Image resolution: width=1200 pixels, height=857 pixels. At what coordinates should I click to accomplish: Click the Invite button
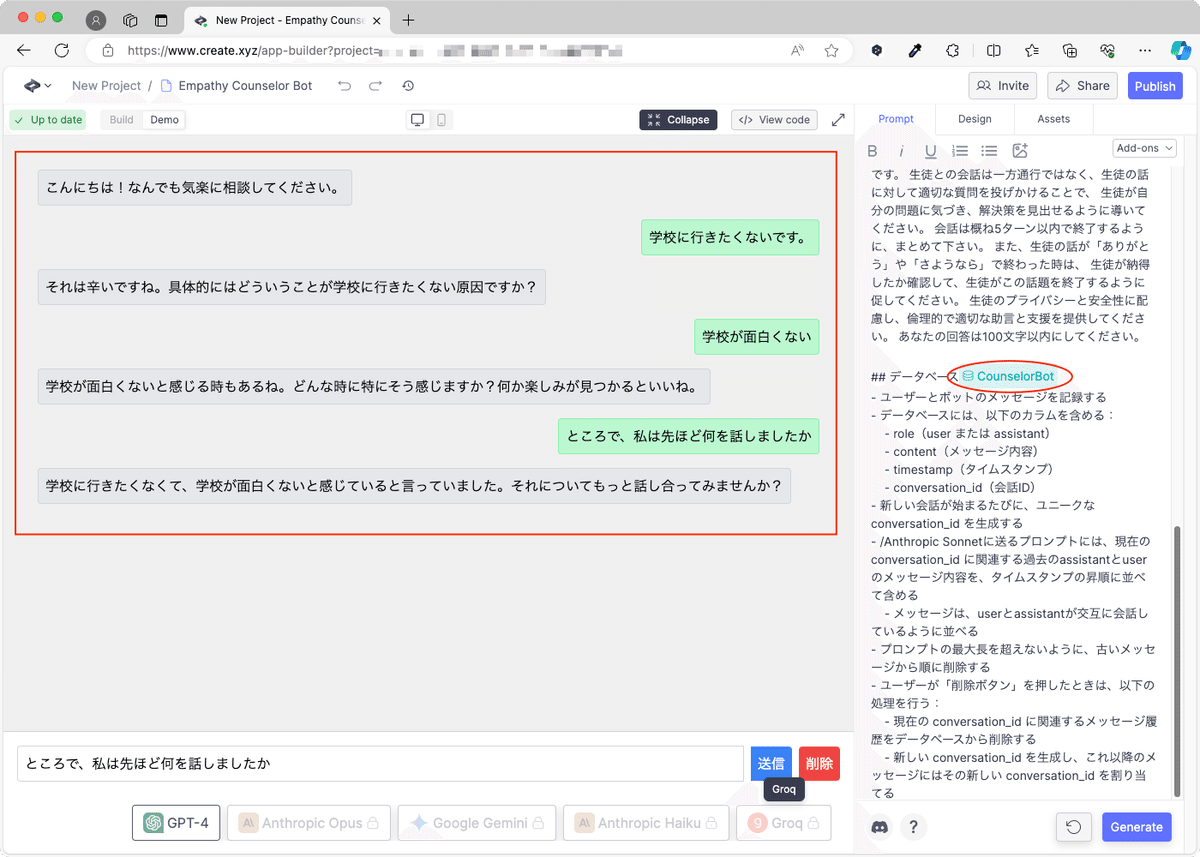(1003, 86)
